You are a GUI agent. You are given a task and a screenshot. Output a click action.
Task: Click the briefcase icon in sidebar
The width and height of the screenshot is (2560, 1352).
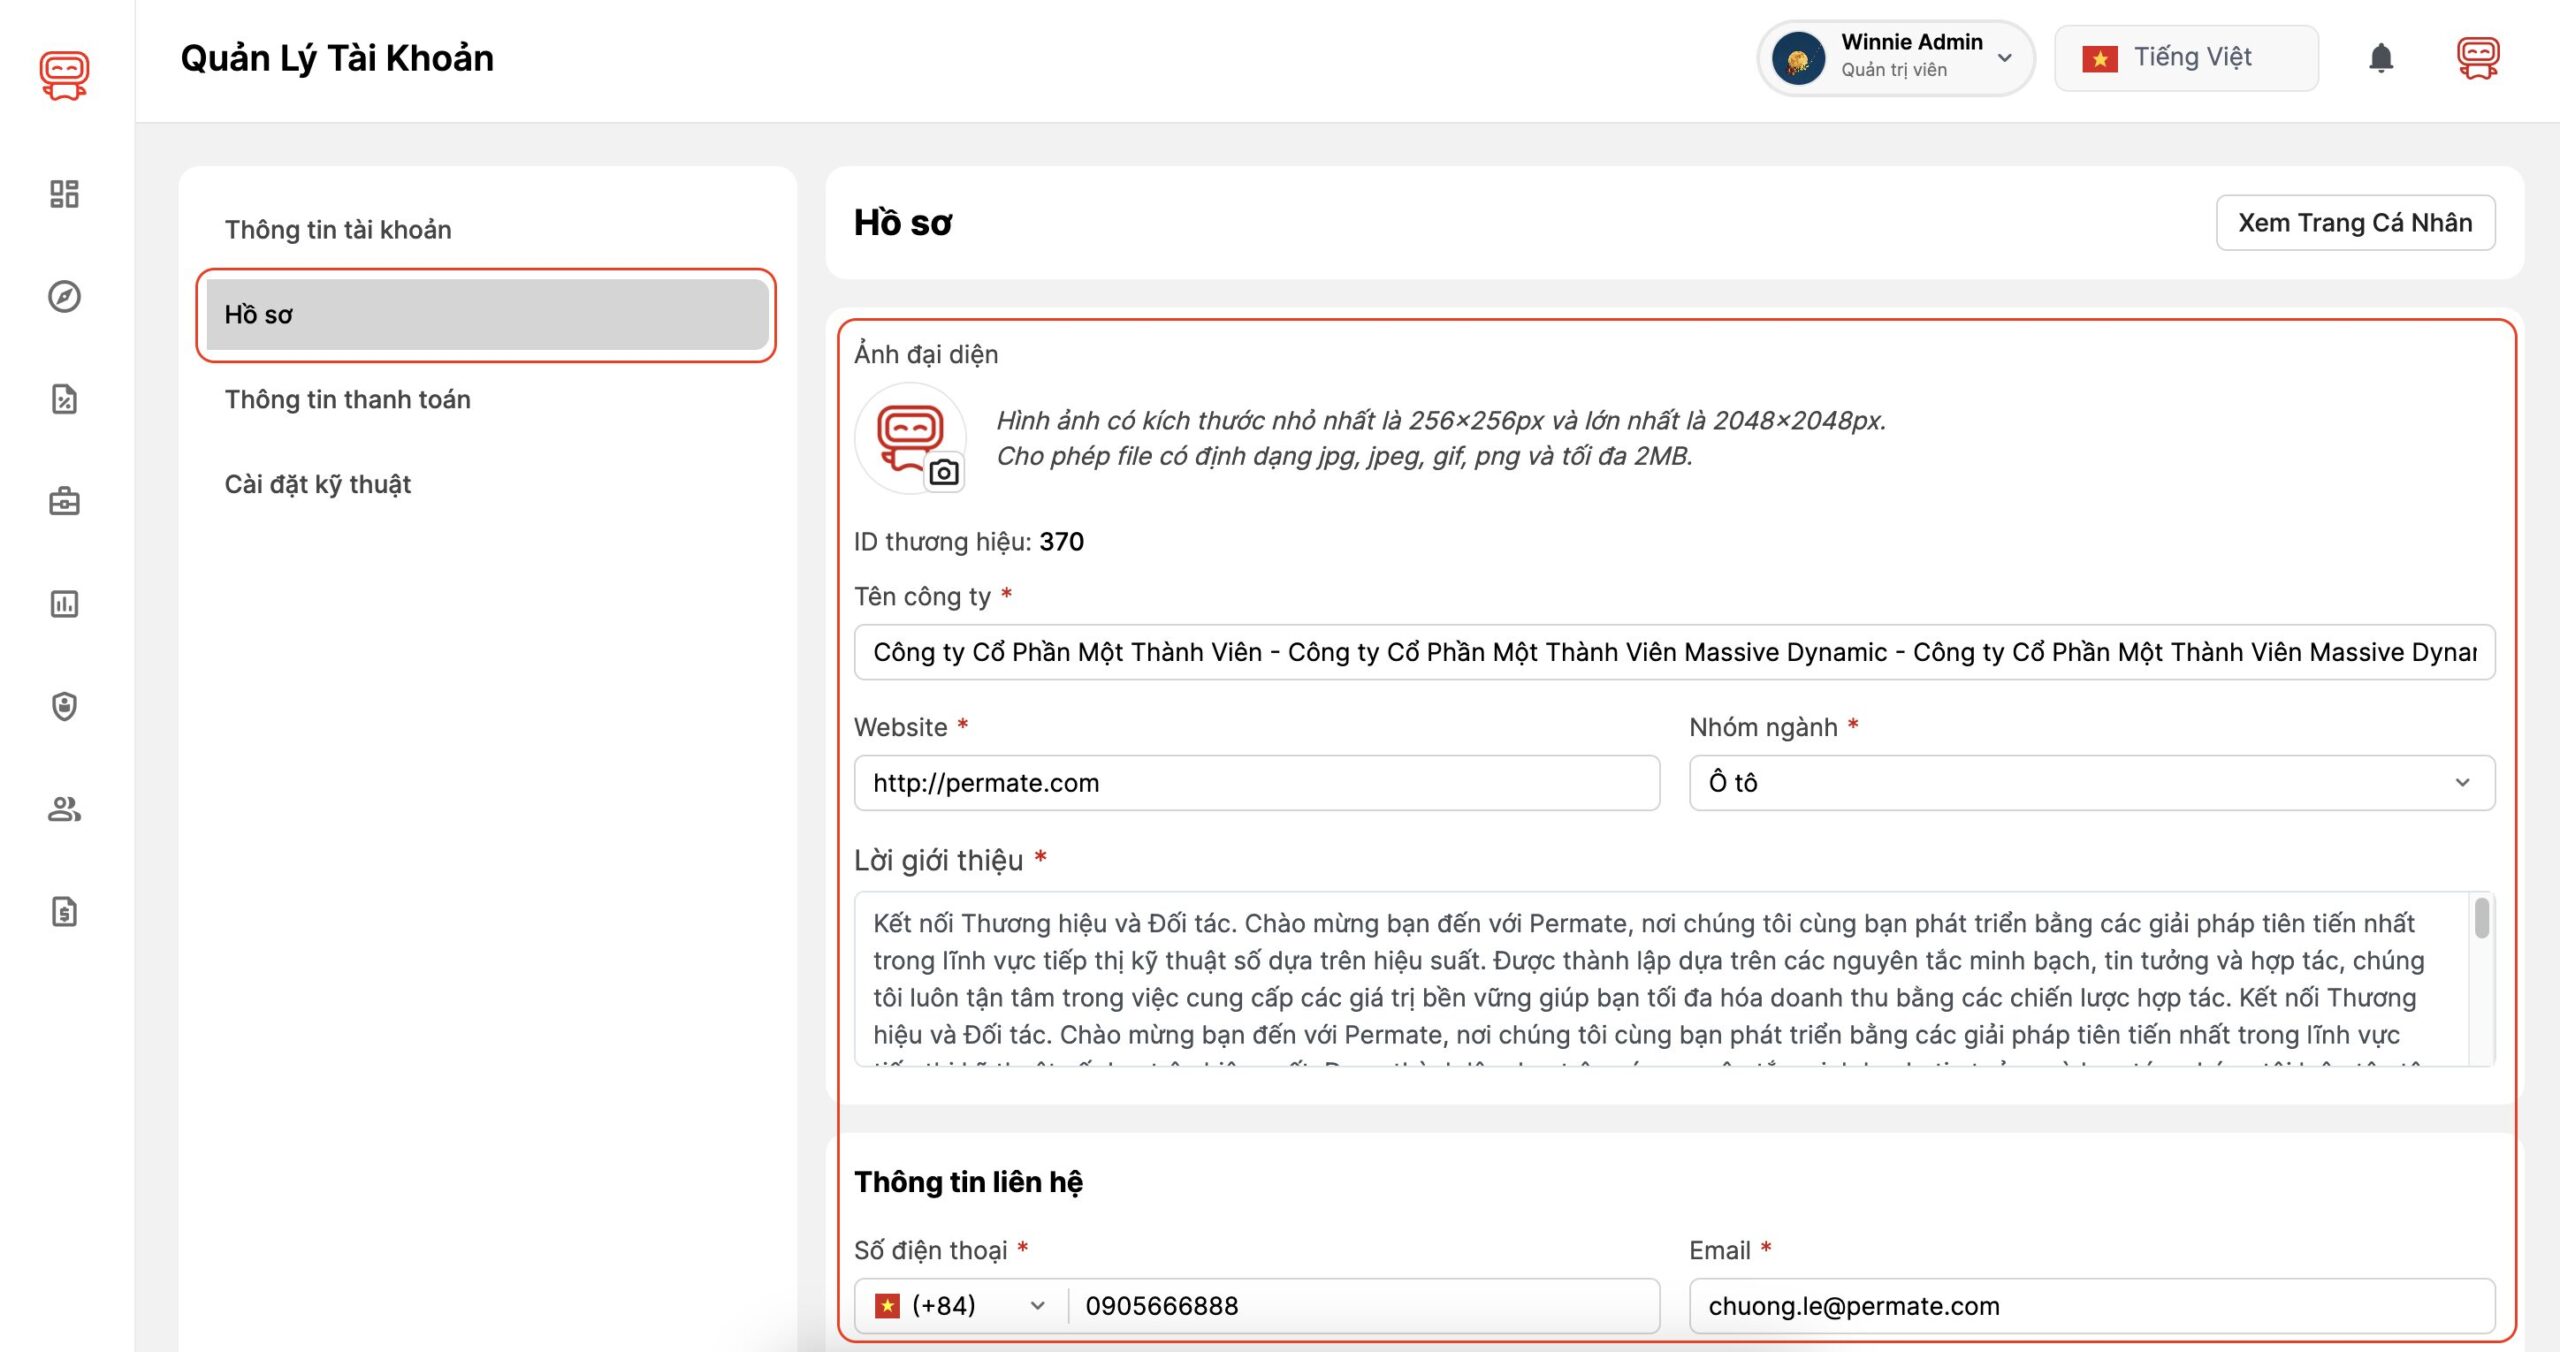[x=64, y=501]
